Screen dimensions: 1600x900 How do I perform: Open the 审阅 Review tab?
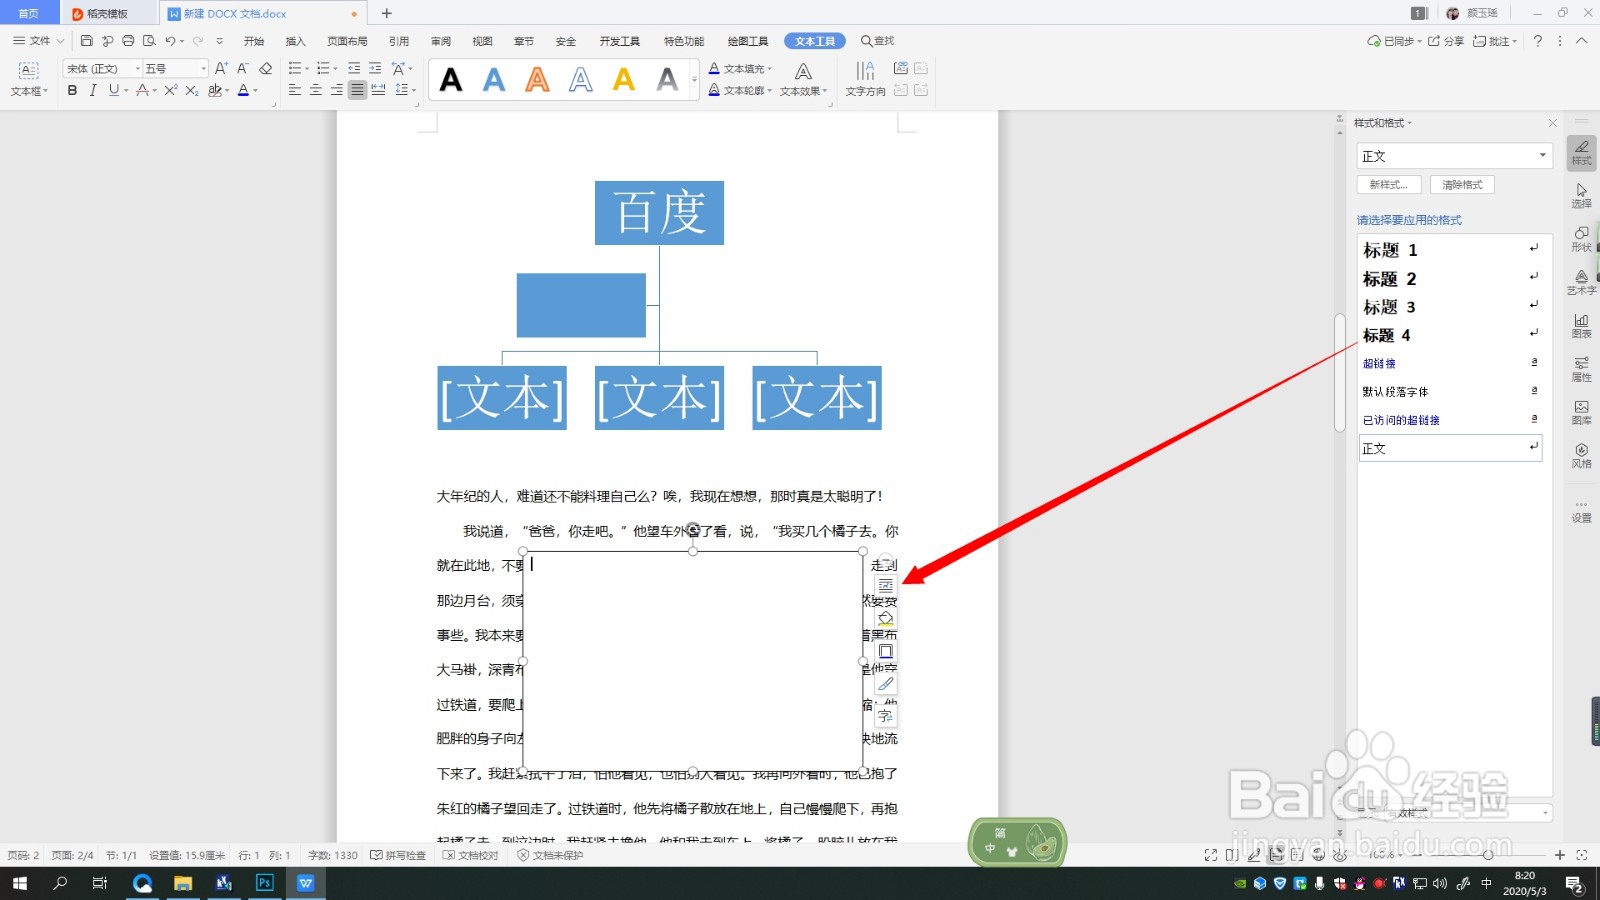point(441,41)
